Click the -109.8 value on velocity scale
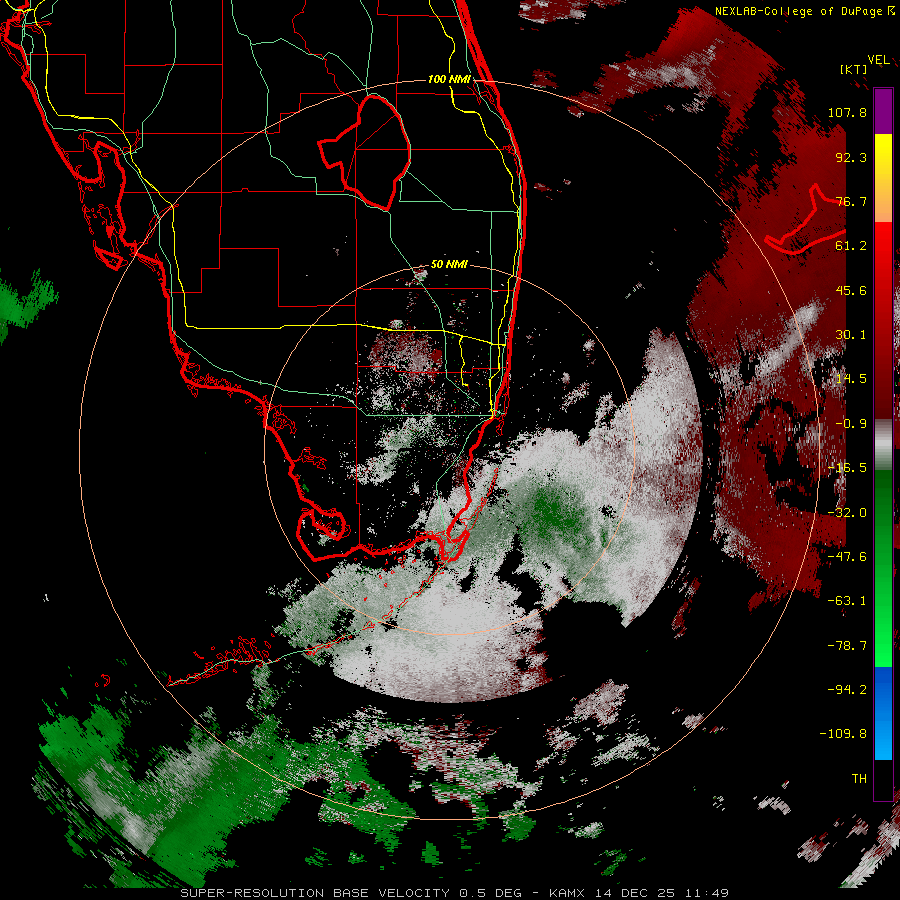 point(843,734)
